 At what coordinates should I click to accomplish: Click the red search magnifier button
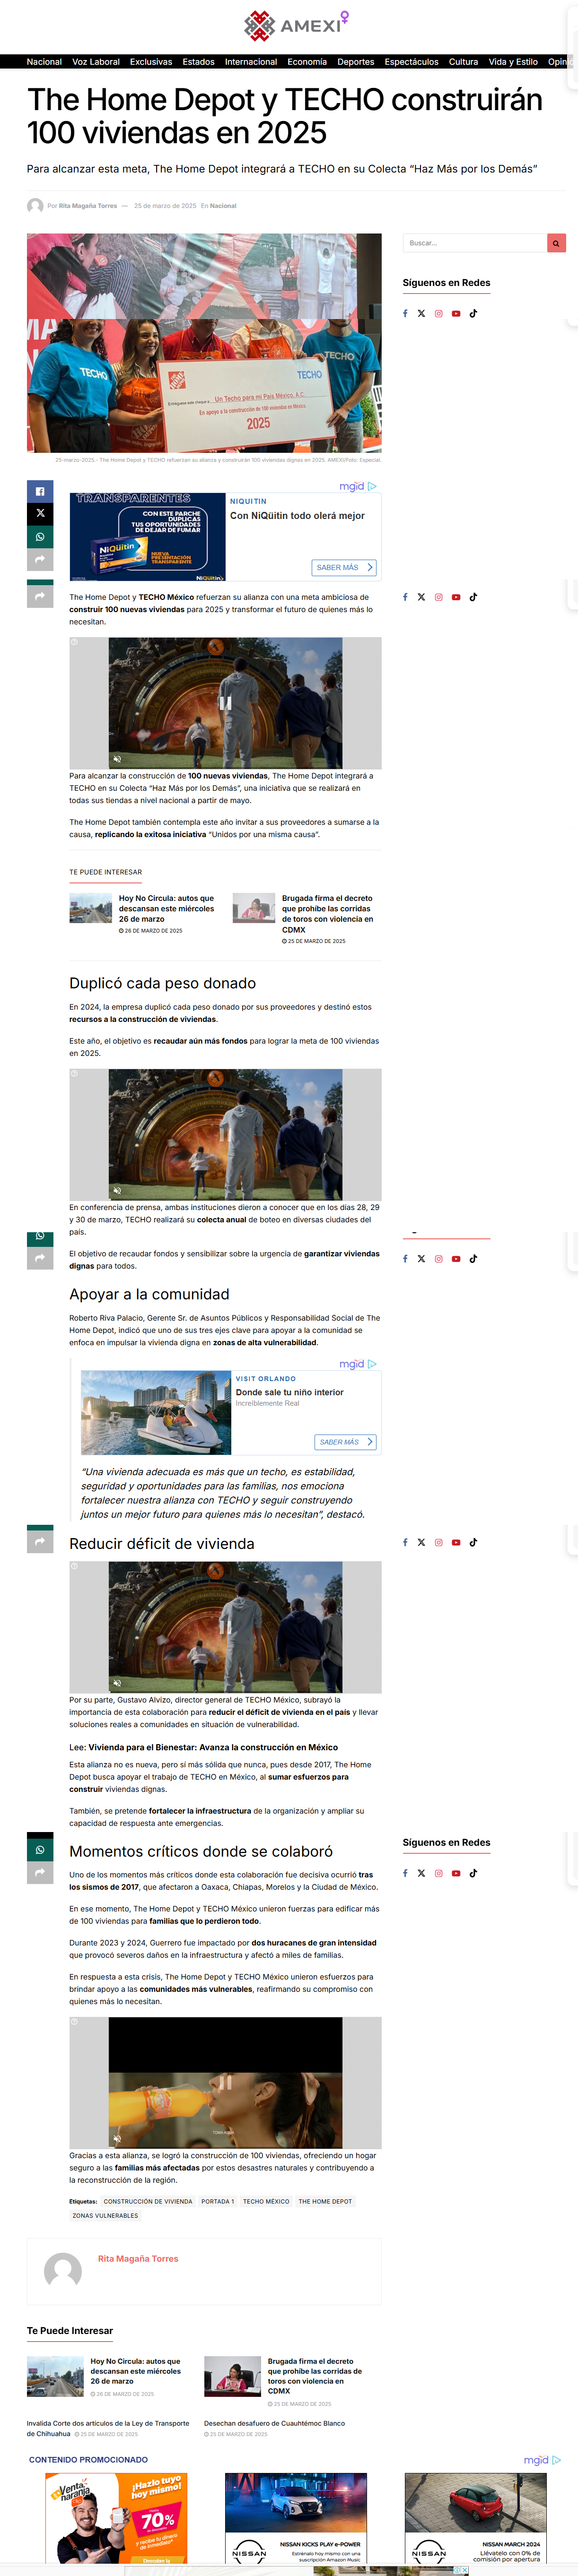(556, 243)
